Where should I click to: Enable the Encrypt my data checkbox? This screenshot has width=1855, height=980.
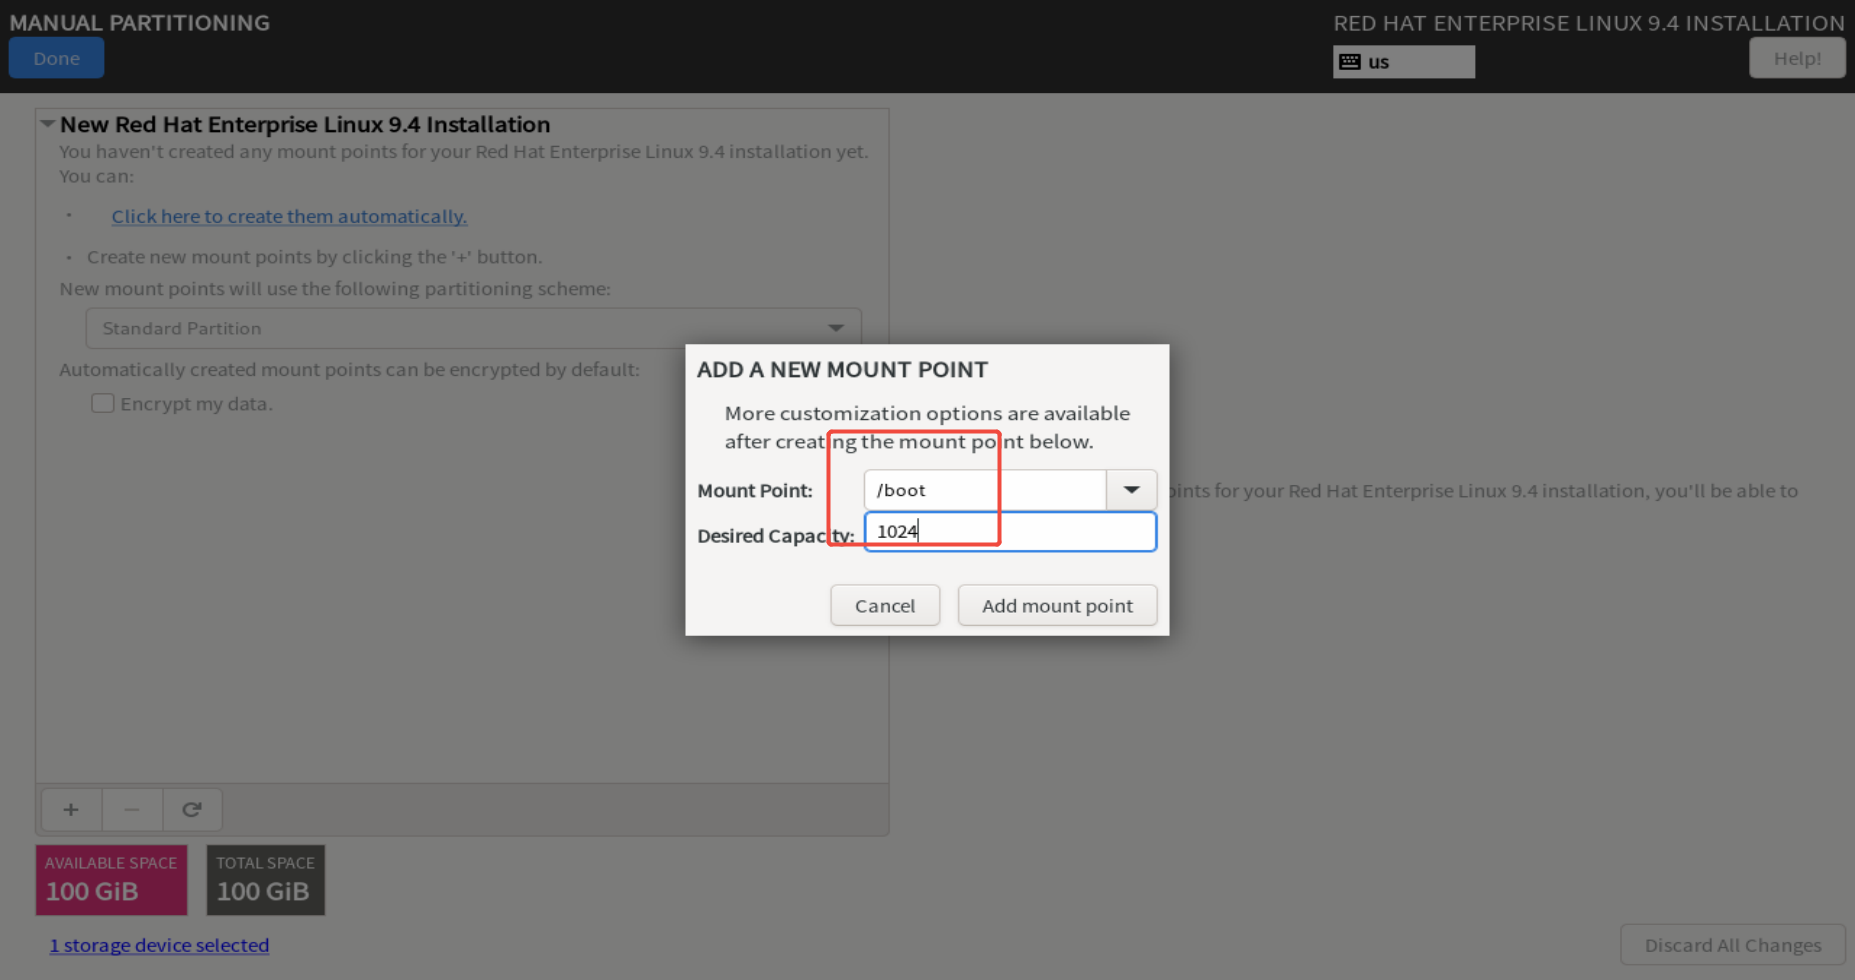tap(102, 403)
